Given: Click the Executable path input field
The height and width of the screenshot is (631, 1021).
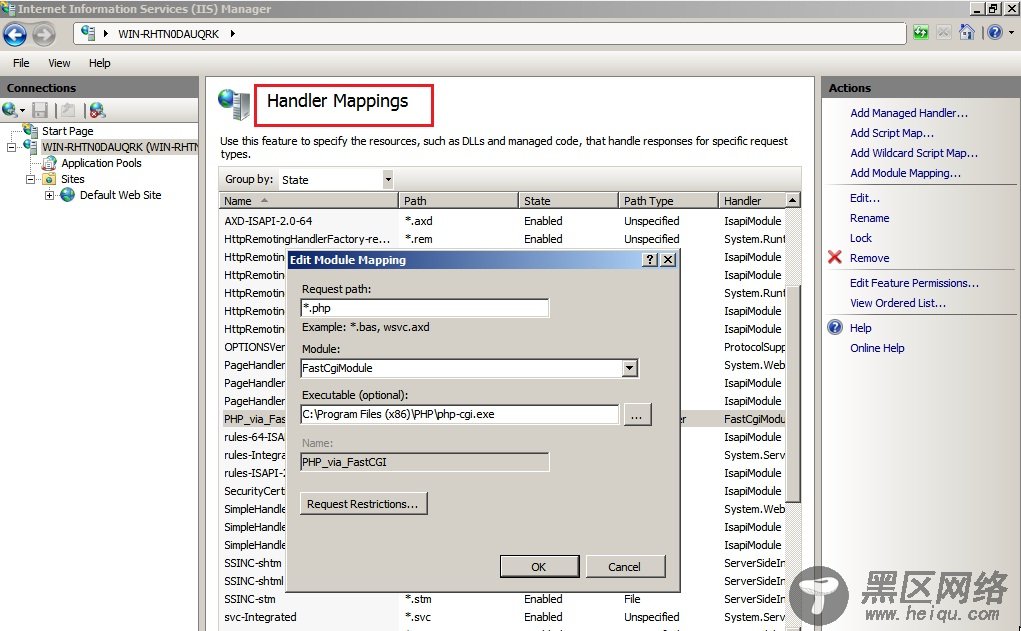Looking at the screenshot, I should 460,414.
